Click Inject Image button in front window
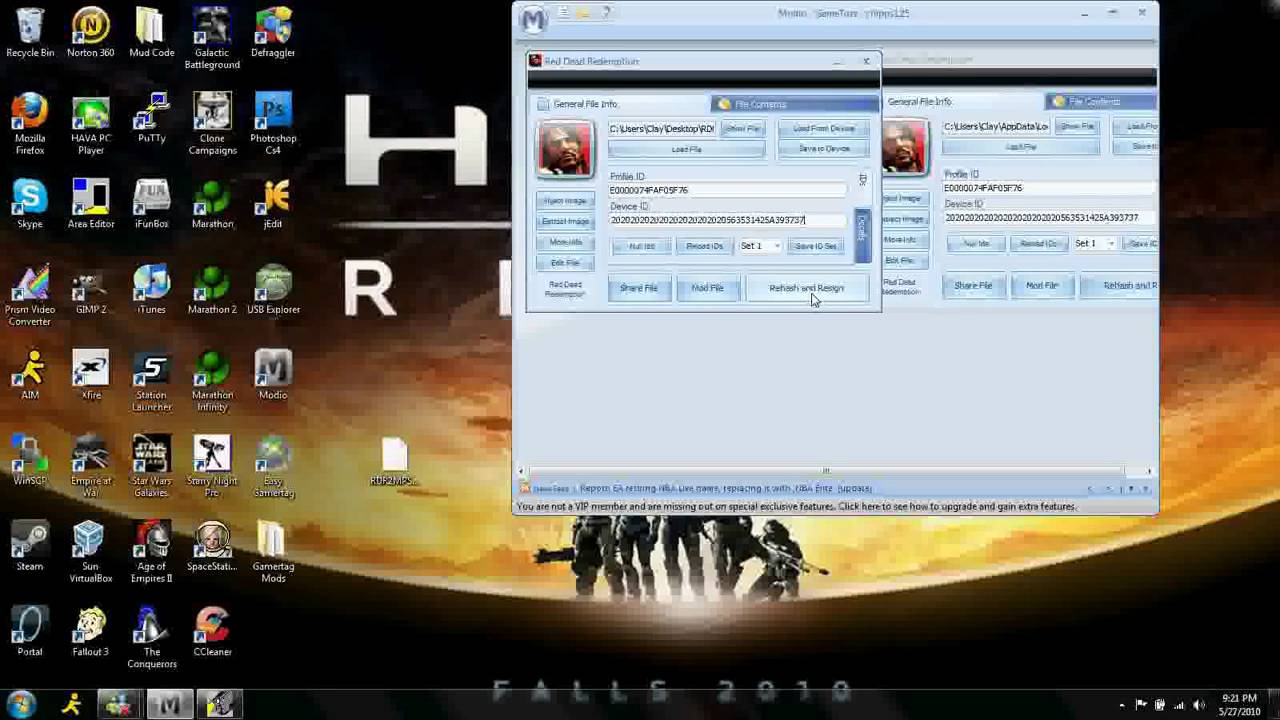The width and height of the screenshot is (1280, 720). tap(565, 201)
